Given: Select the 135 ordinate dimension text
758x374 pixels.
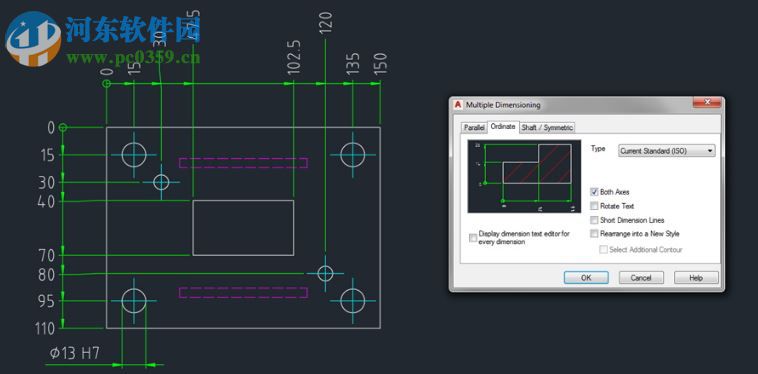Looking at the screenshot, I should [353, 63].
